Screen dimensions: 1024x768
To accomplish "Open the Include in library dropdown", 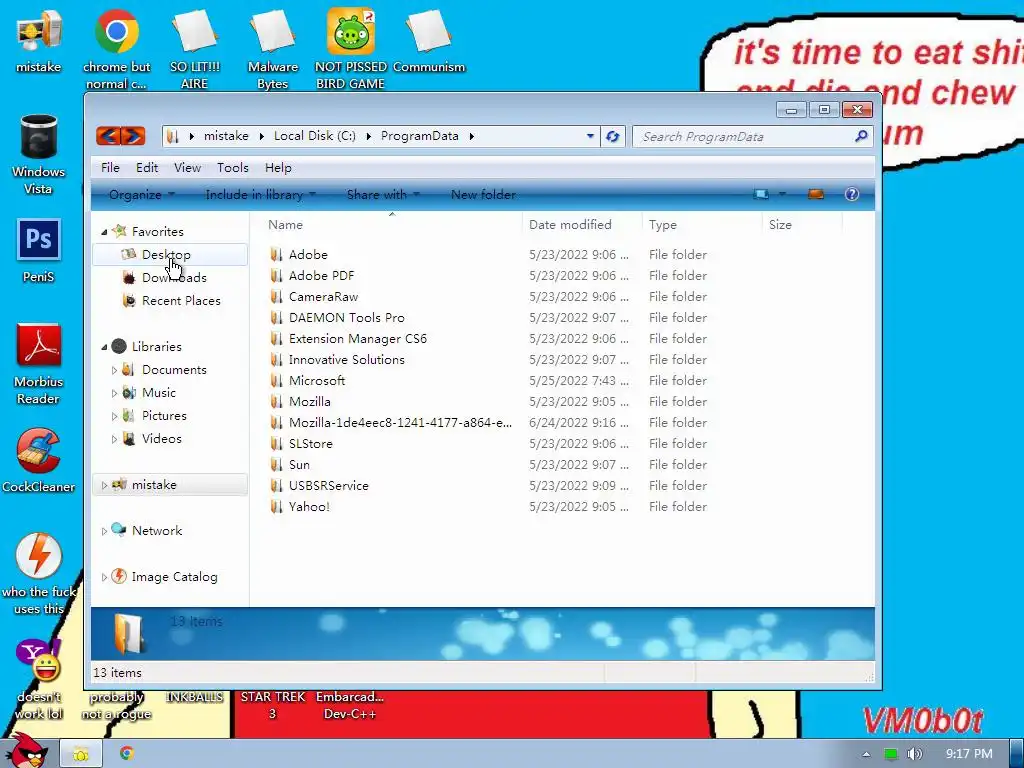I will point(260,195).
